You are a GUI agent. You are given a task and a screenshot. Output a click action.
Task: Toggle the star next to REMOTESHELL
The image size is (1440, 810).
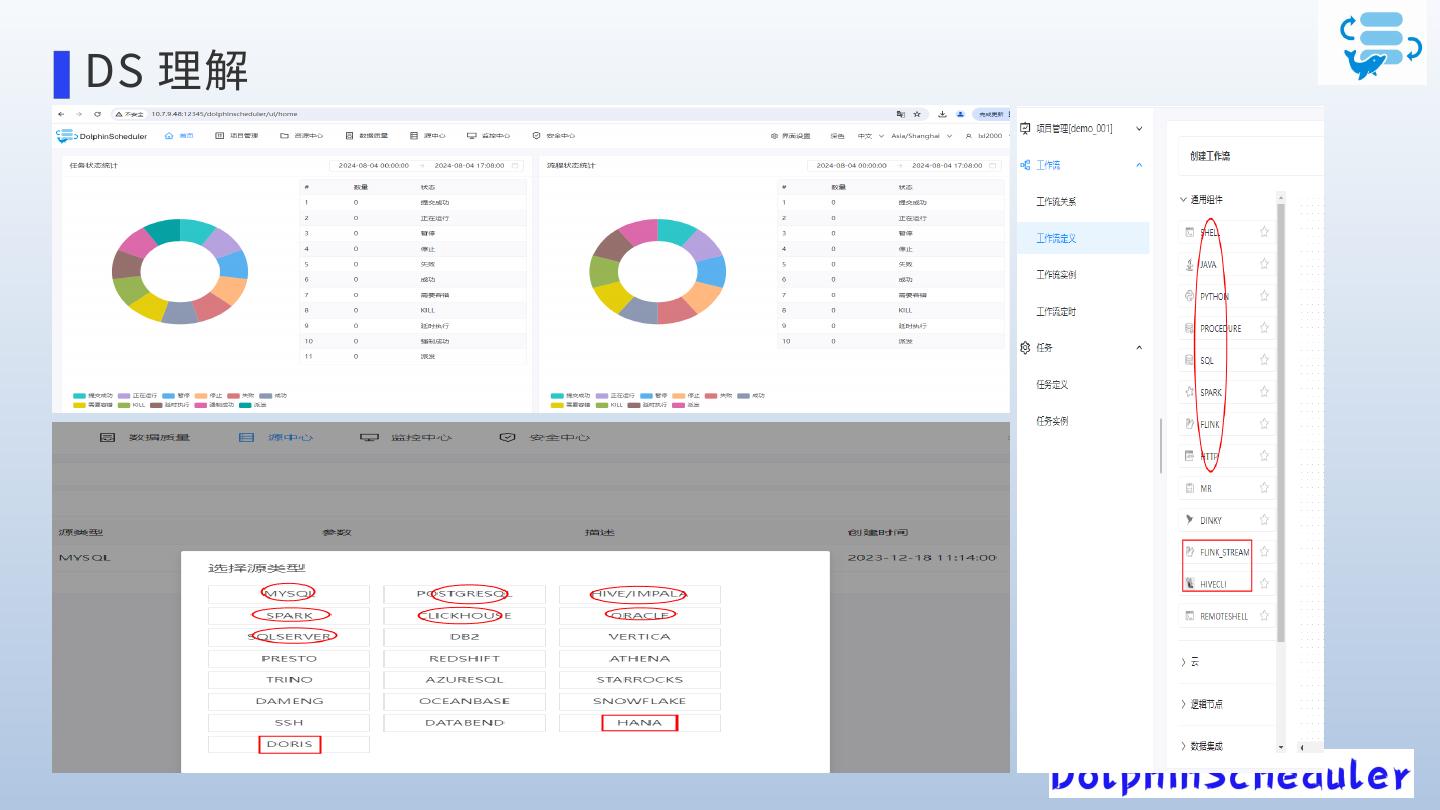1264,616
